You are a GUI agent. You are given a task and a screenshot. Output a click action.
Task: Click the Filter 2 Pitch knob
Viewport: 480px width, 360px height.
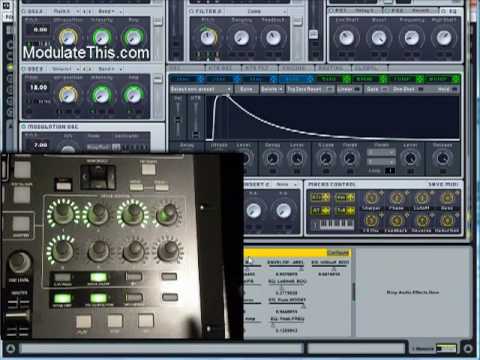pyautogui.click(x=208, y=38)
